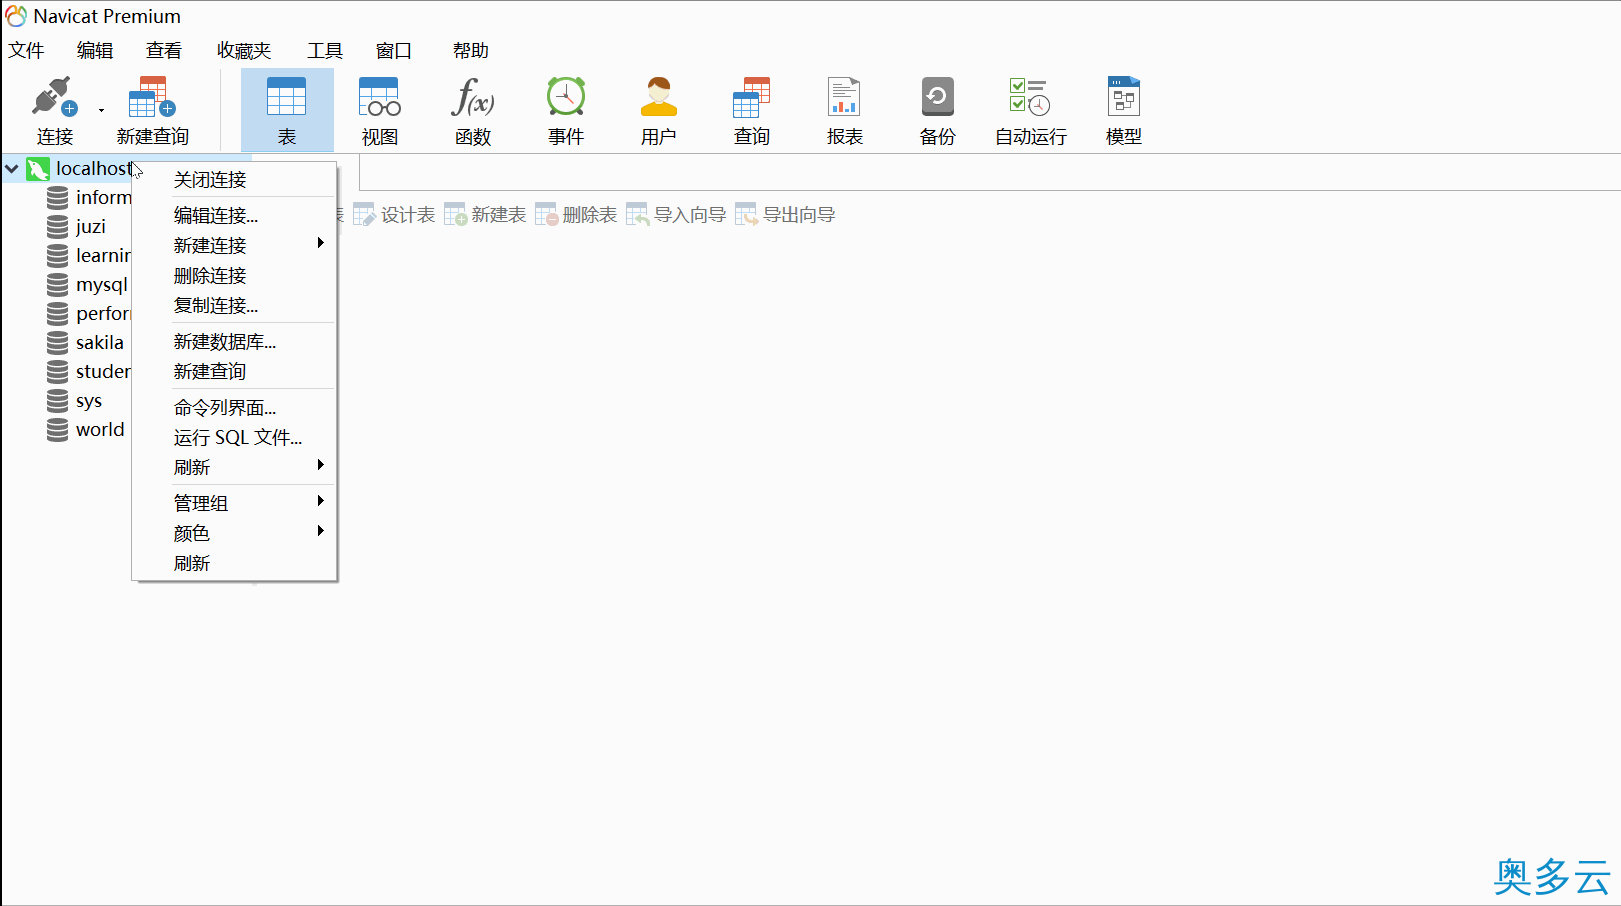Image resolution: width=1621 pixels, height=906 pixels.
Task: Collapse the localhost connection tree
Action: pos(12,169)
